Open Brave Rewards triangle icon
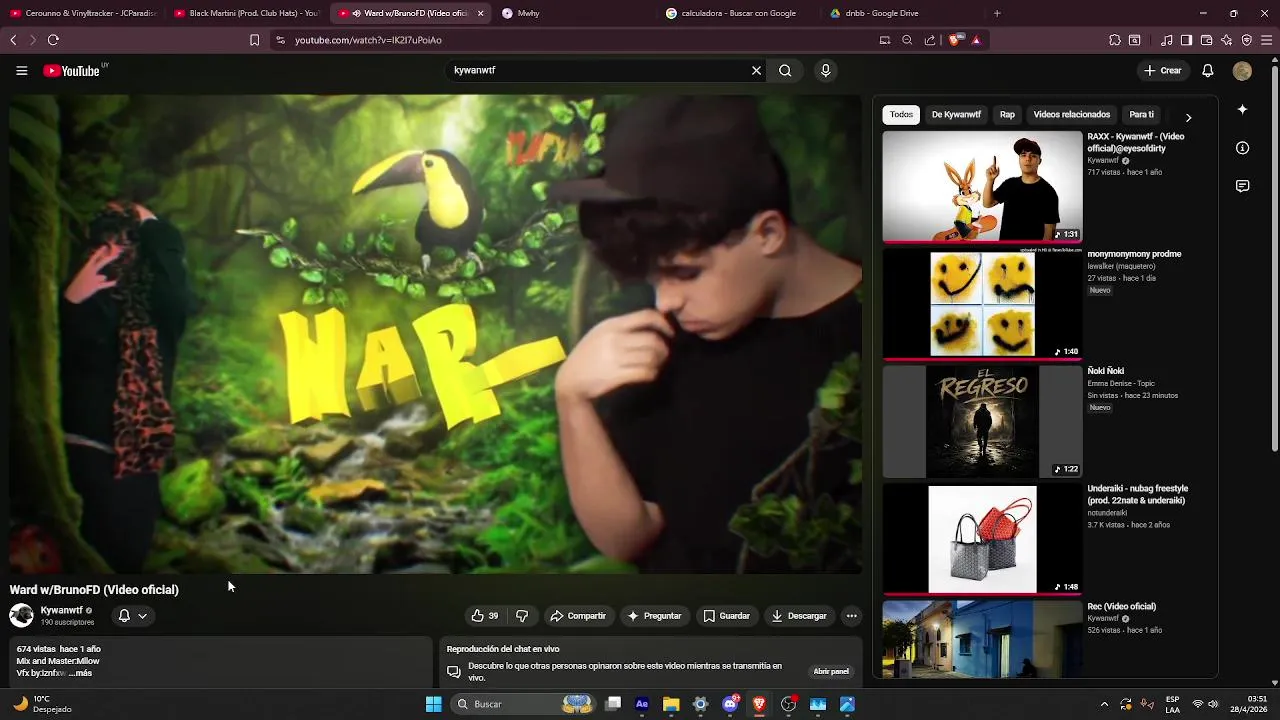The image size is (1280, 720). 976,40
